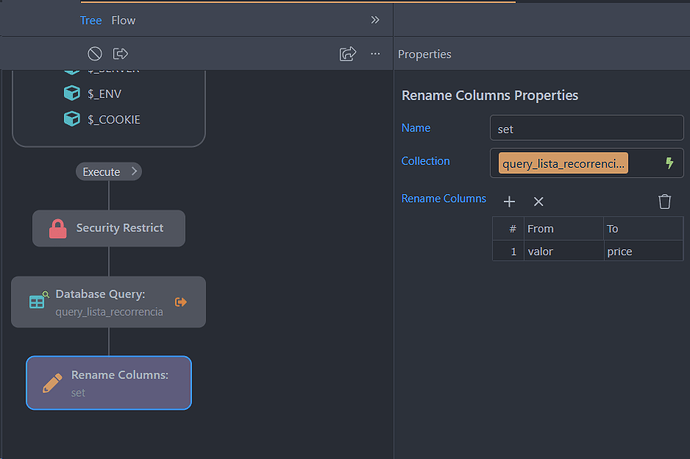Click the lightning bolt data picker icon
The height and width of the screenshot is (459, 690).
click(x=669, y=163)
